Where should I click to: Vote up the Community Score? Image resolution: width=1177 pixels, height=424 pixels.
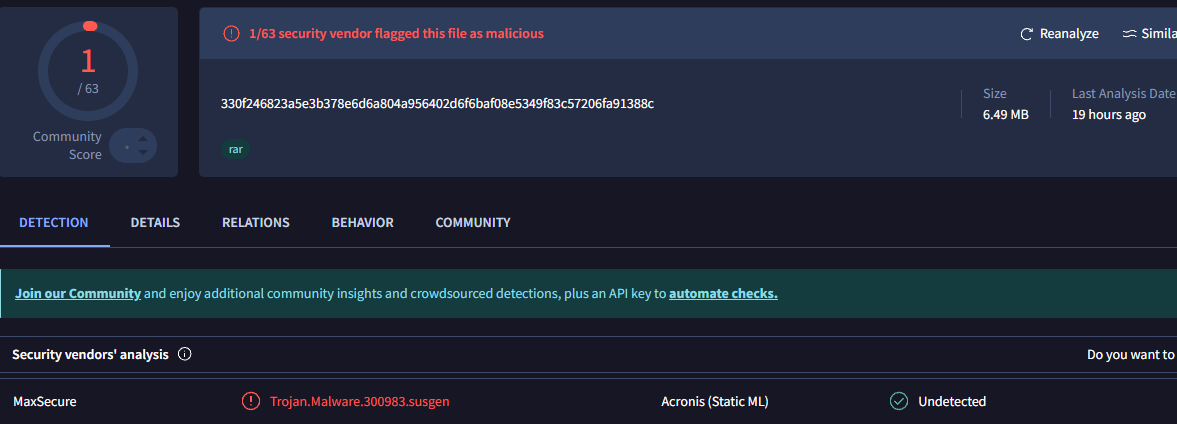[144, 138]
